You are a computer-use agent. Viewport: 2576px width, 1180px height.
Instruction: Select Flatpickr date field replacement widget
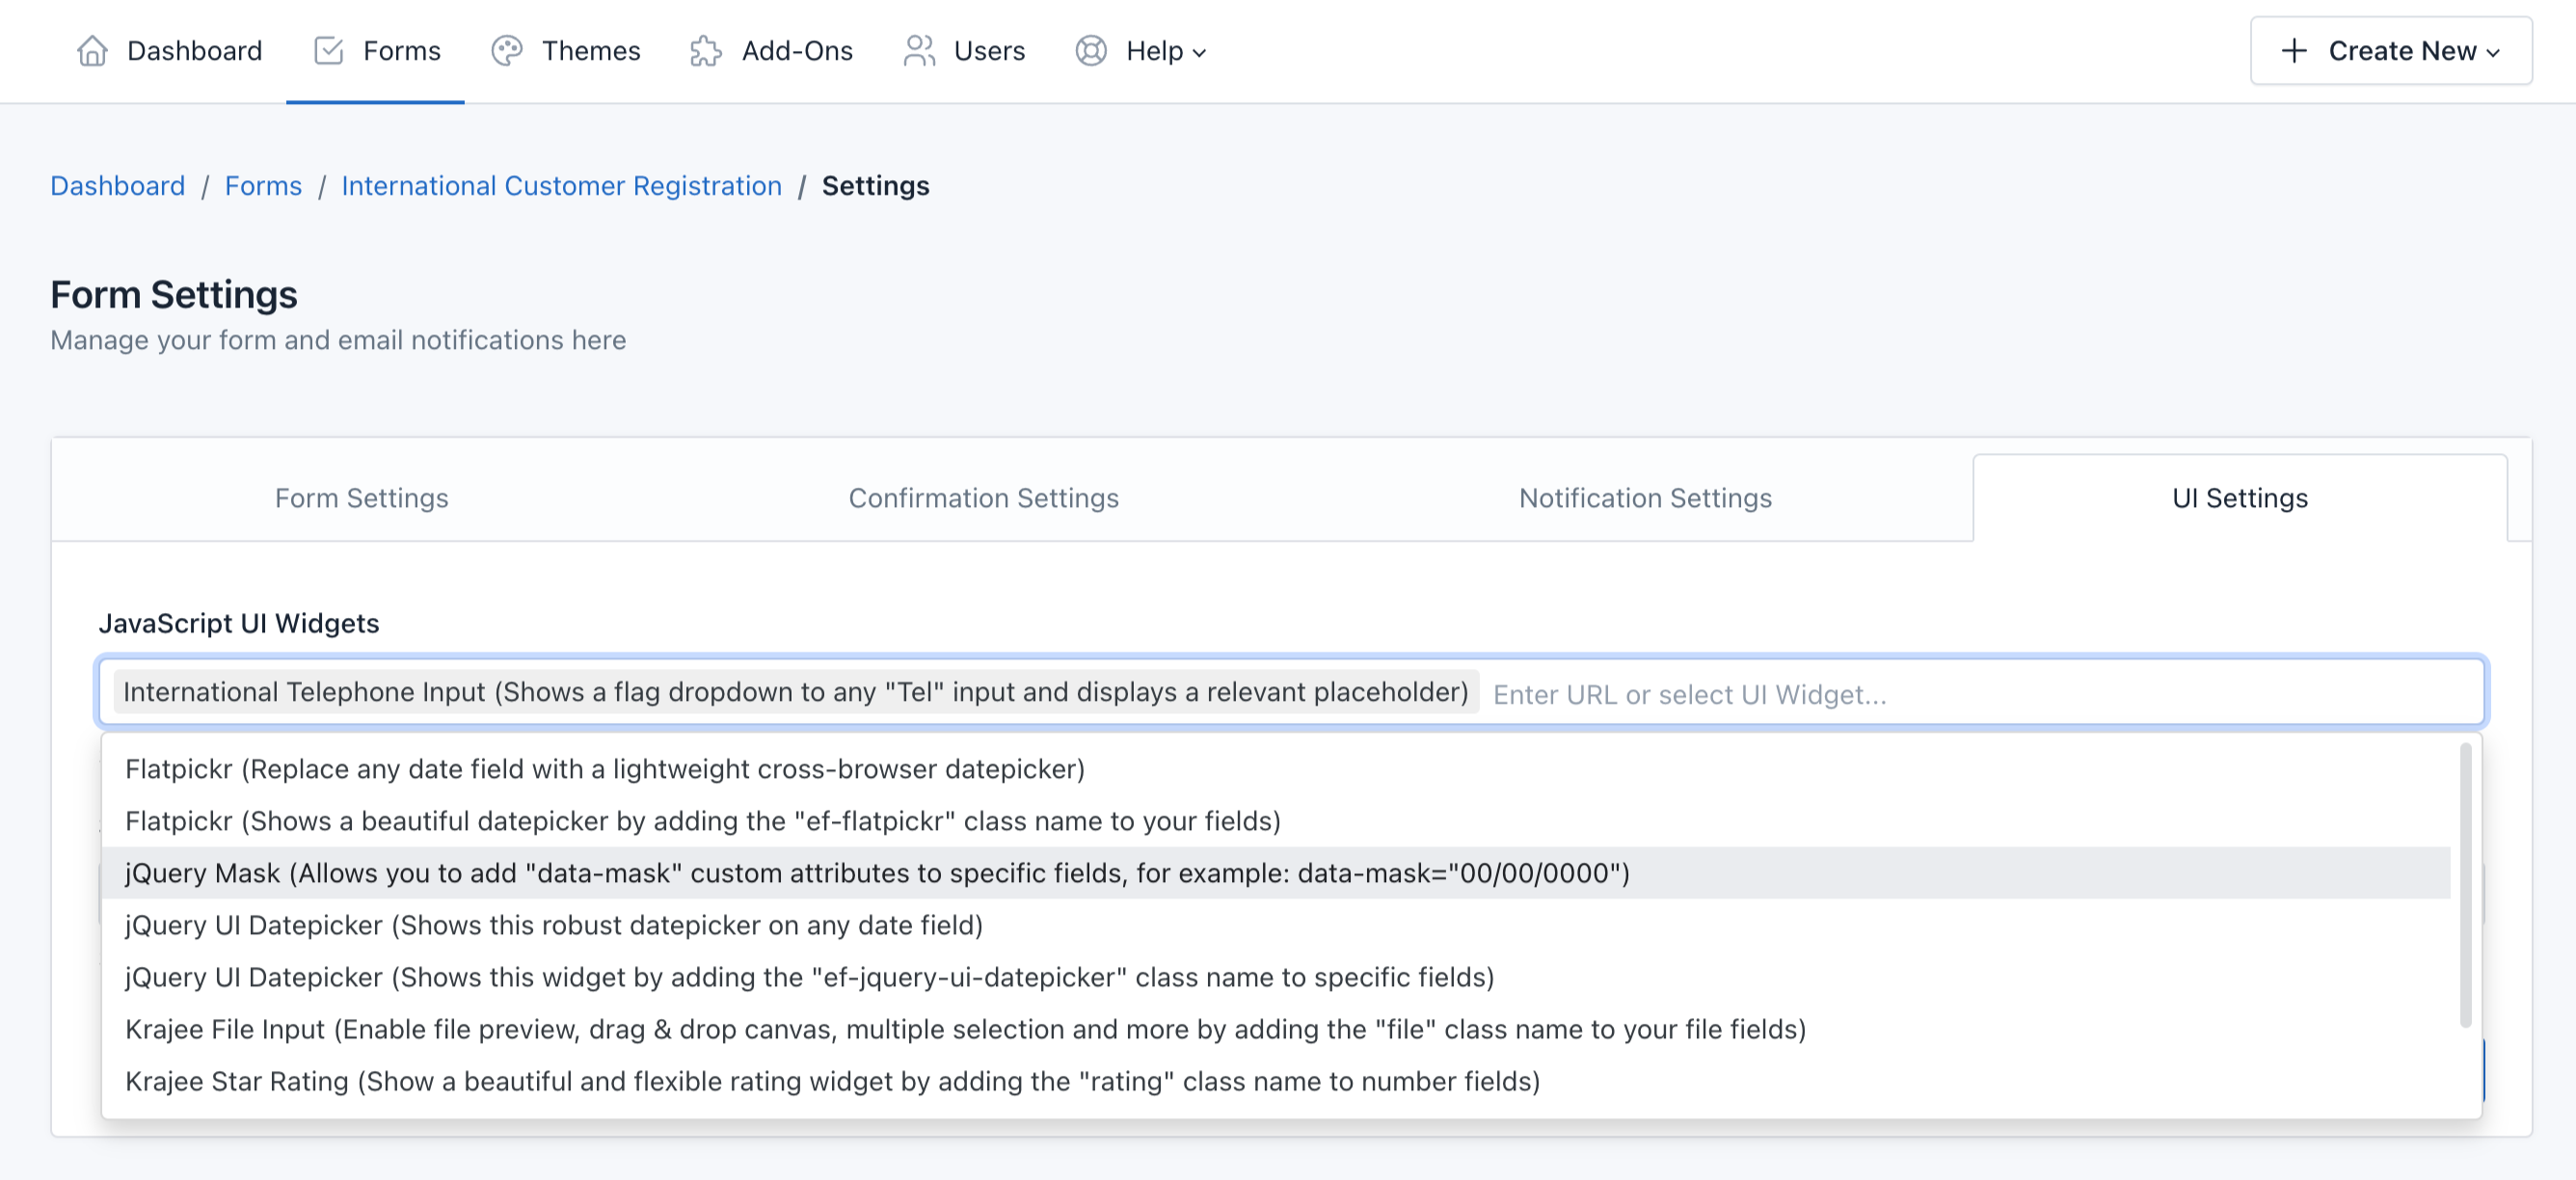(x=604, y=767)
